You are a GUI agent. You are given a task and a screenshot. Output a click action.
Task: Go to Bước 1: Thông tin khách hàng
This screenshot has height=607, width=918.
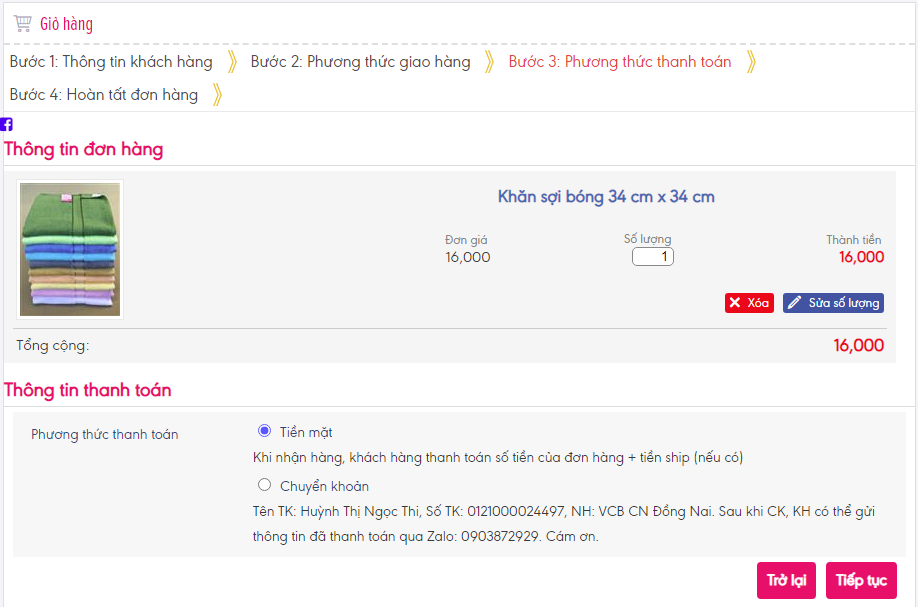(111, 62)
